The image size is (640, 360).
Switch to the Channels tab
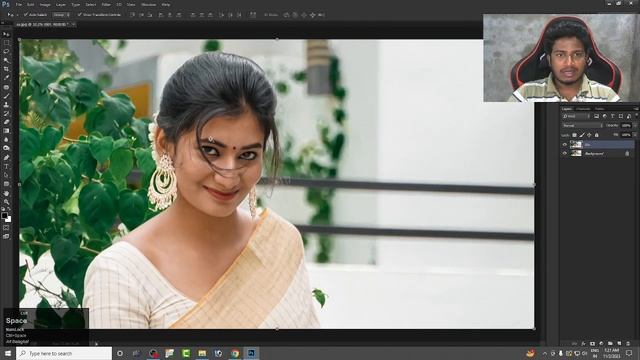pos(583,109)
